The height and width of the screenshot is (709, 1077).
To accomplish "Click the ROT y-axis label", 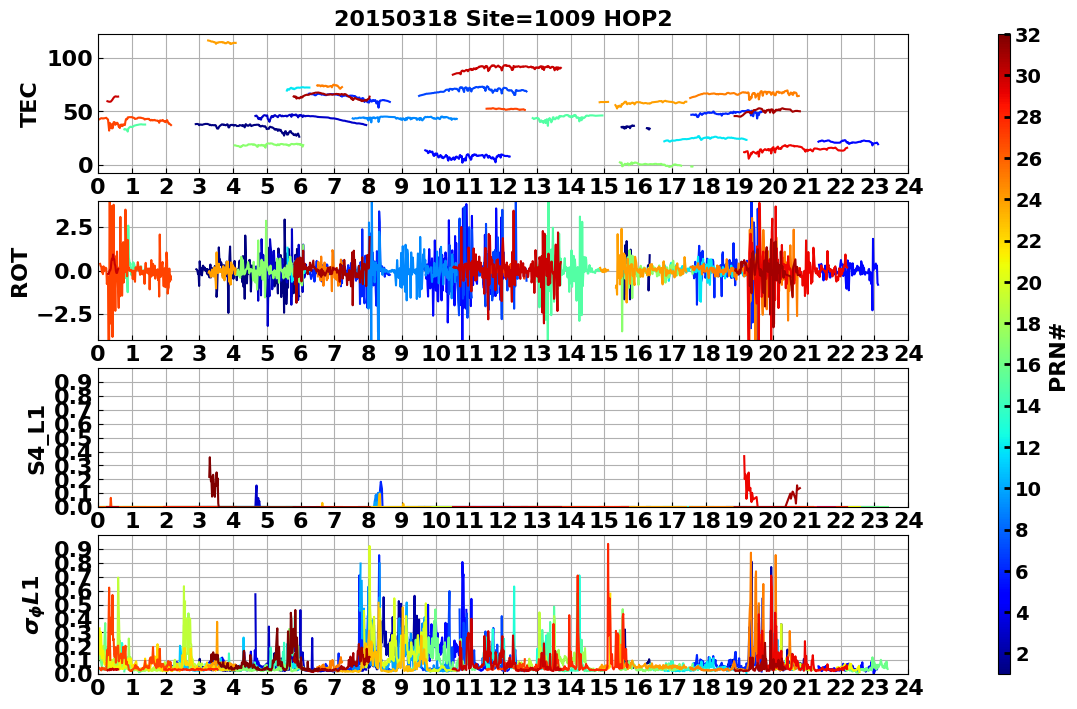I will (20, 273).
